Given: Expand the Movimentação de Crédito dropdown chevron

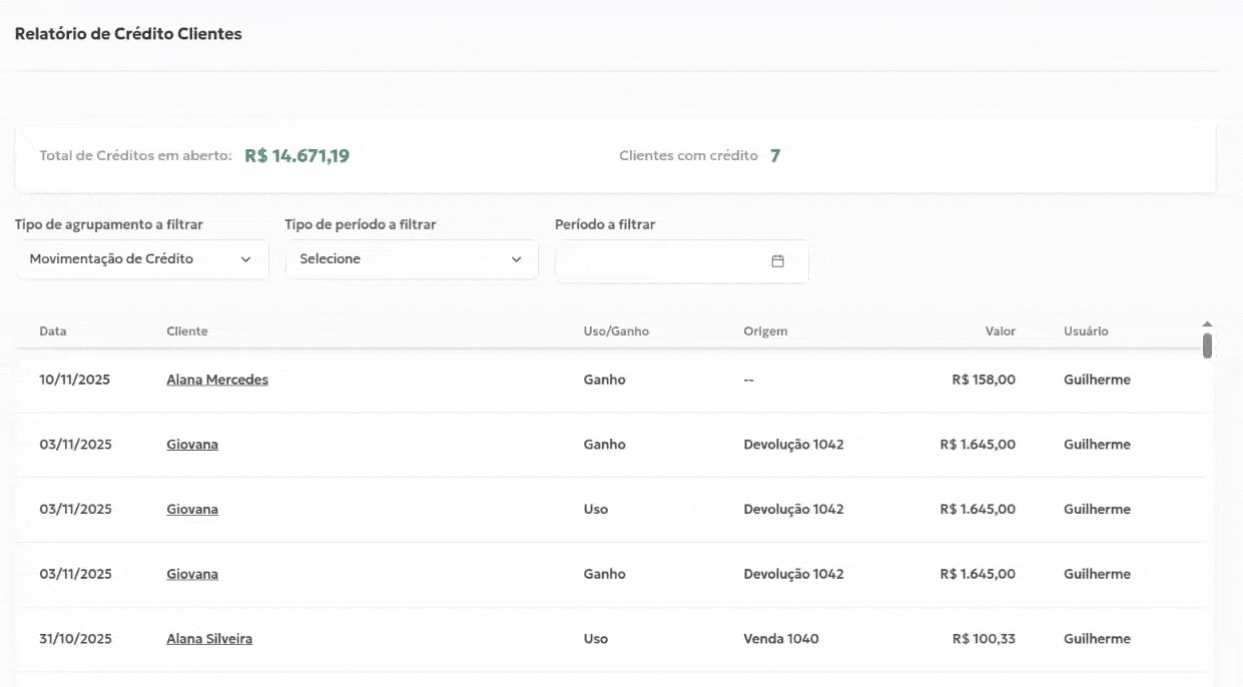Looking at the screenshot, I should (x=246, y=260).
